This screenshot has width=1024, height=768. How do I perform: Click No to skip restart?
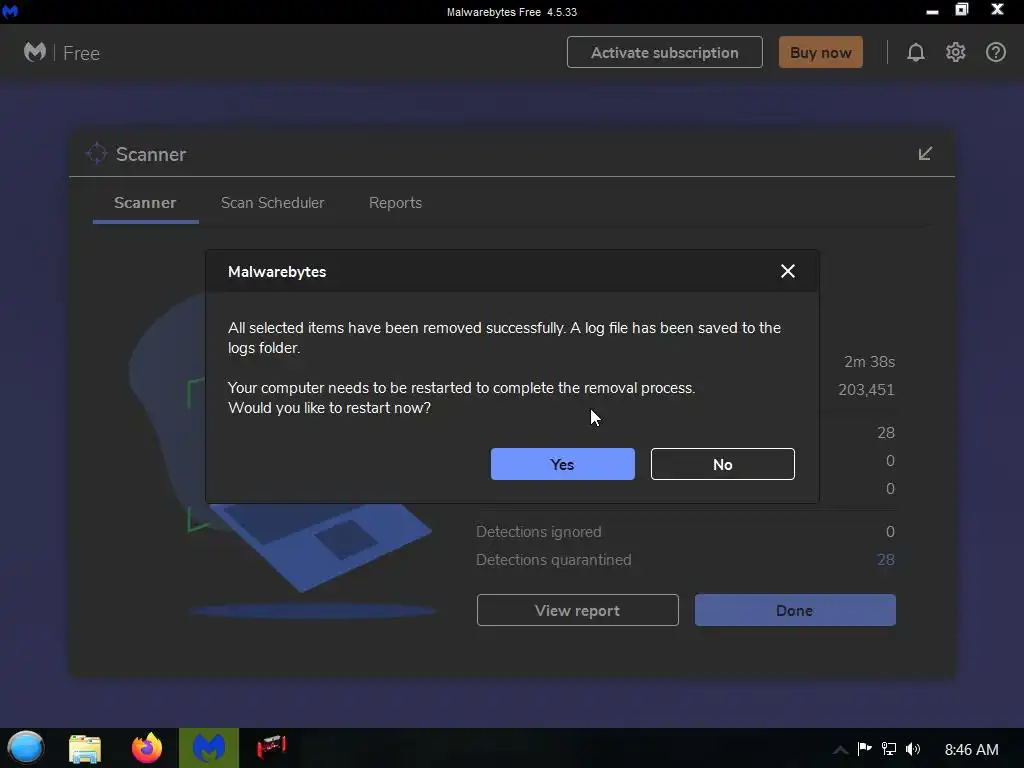722,464
